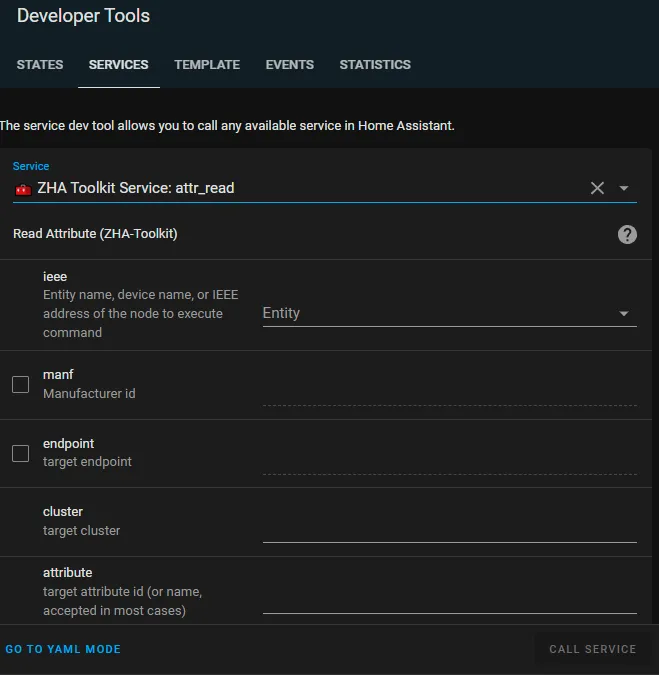The image size is (659, 675).
Task: Click the 'Read Attribute (ZHA-Toolkit)' text
Action: [95, 234]
